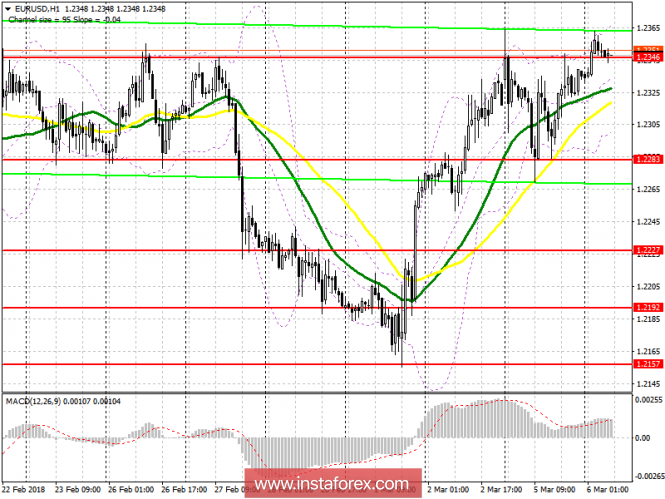The width and height of the screenshot is (665, 499).
Task: Select the red 1.2283 horizontal line
Action: click(316, 159)
